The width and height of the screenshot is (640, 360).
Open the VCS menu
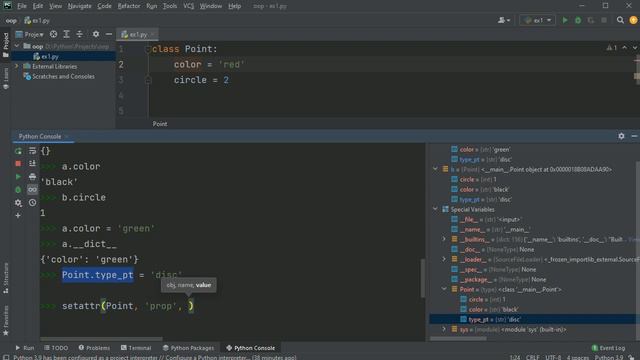(x=189, y=6)
